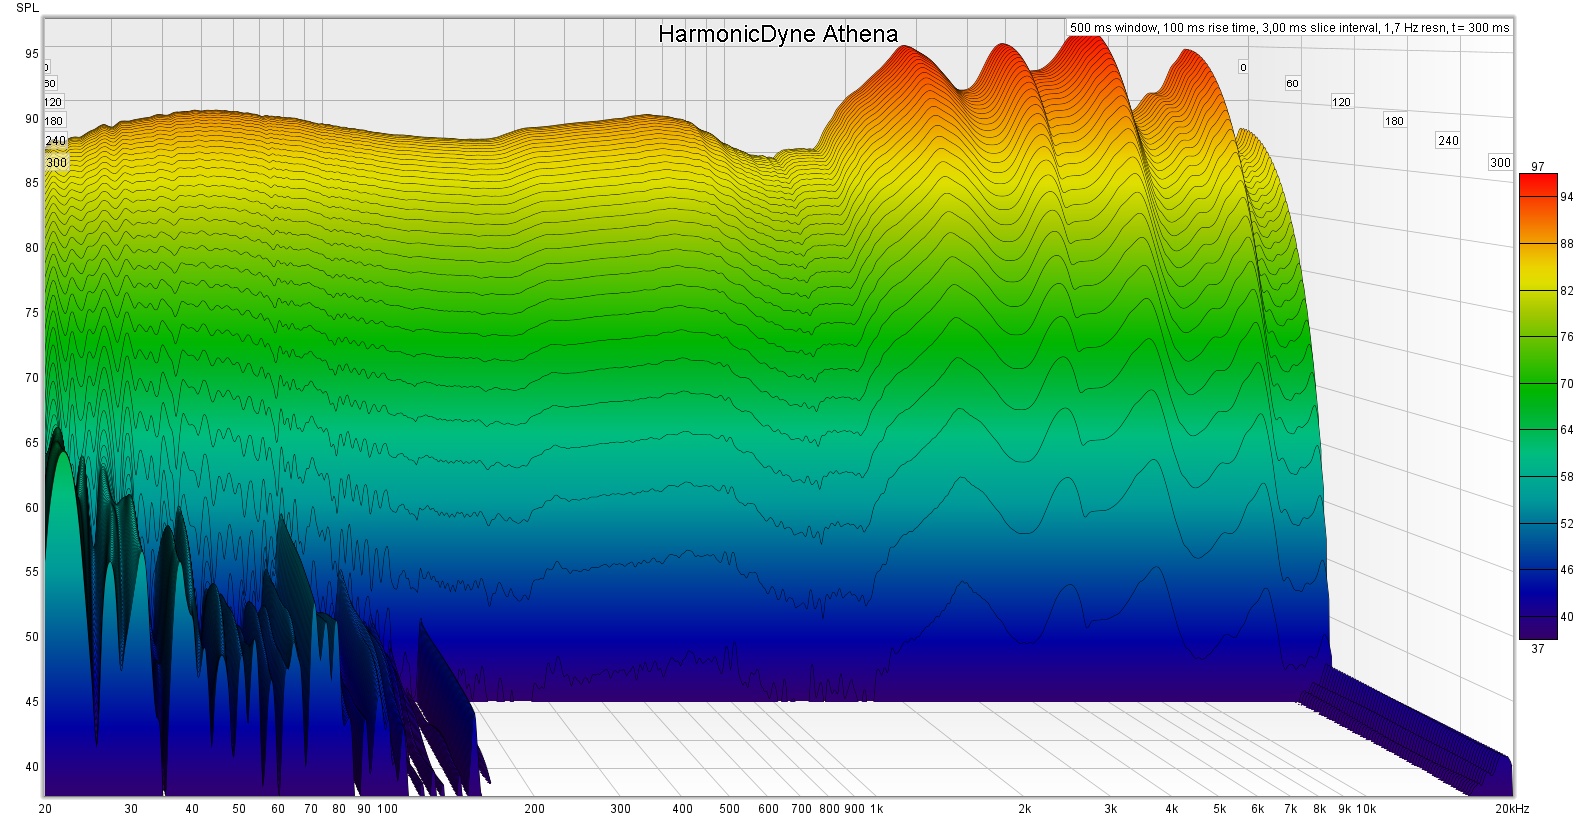Click the 2k frequency axis tick label
This screenshot has height=821, width=1590.
click(x=1024, y=809)
